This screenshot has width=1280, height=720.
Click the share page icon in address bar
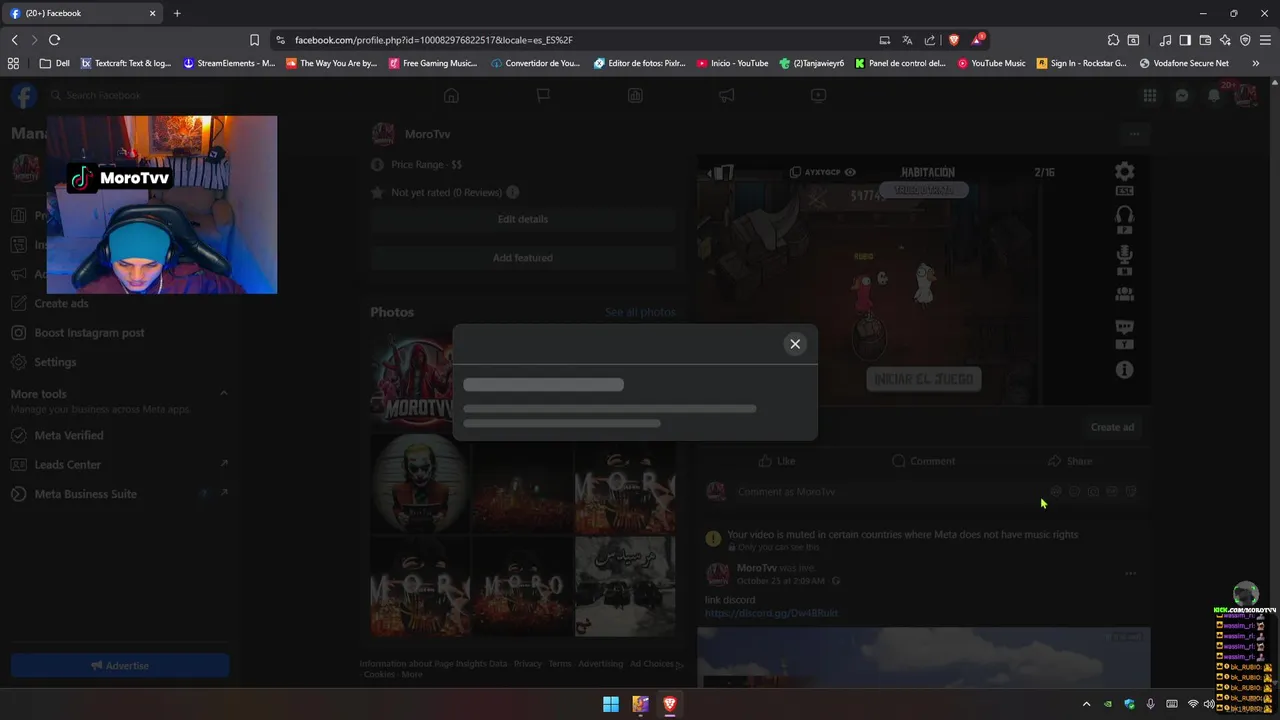pyautogui.click(x=930, y=40)
